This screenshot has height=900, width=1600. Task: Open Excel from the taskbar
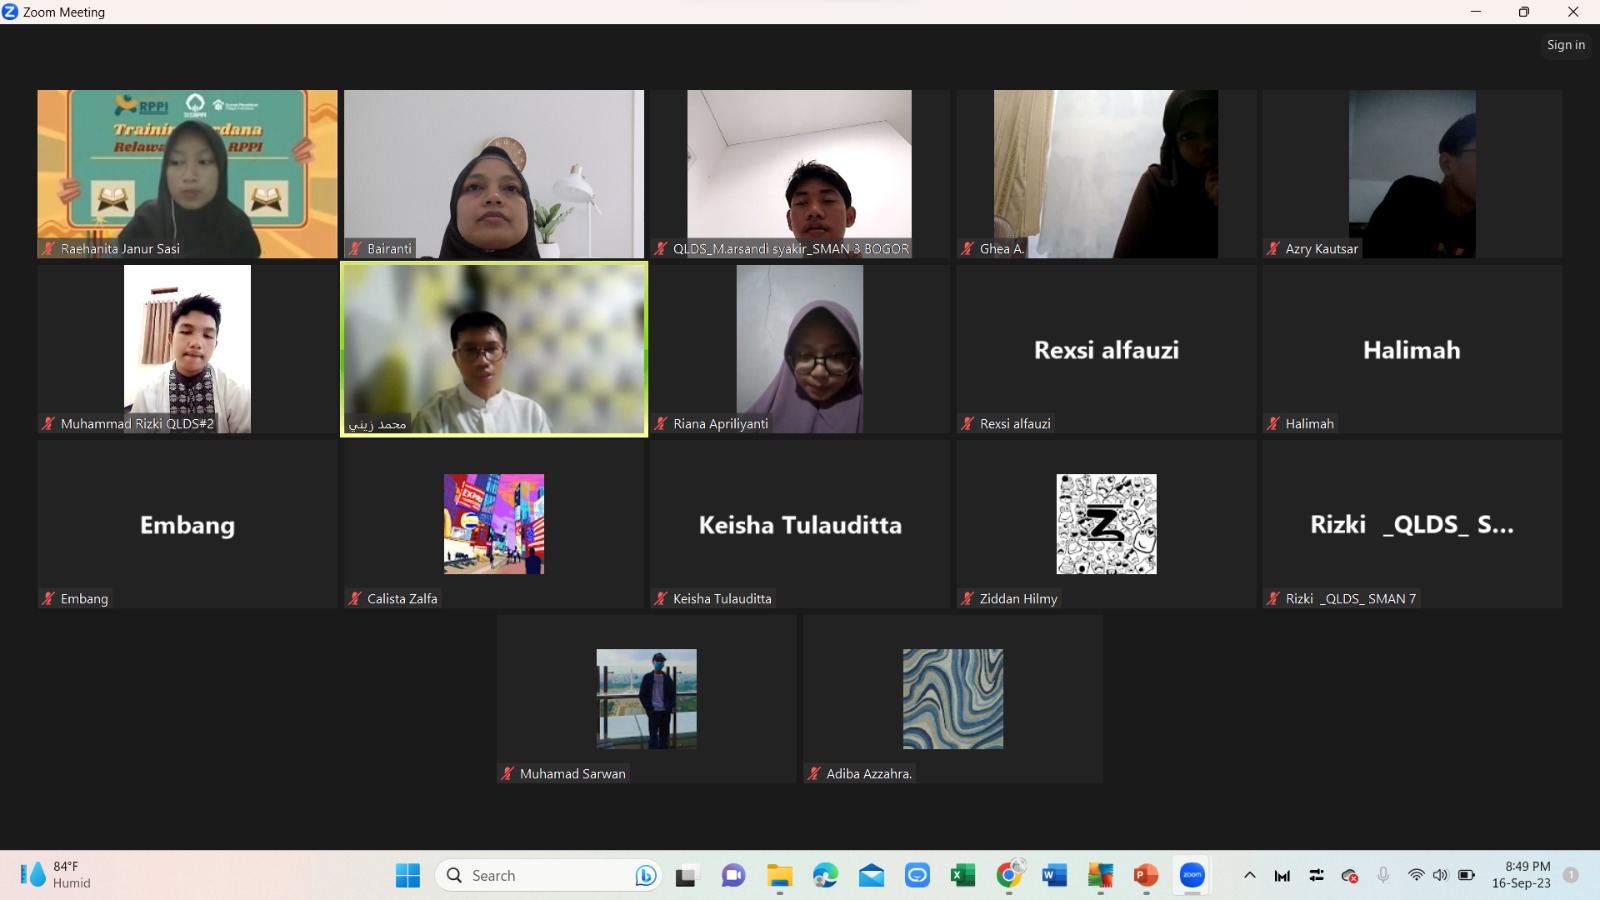(962, 875)
